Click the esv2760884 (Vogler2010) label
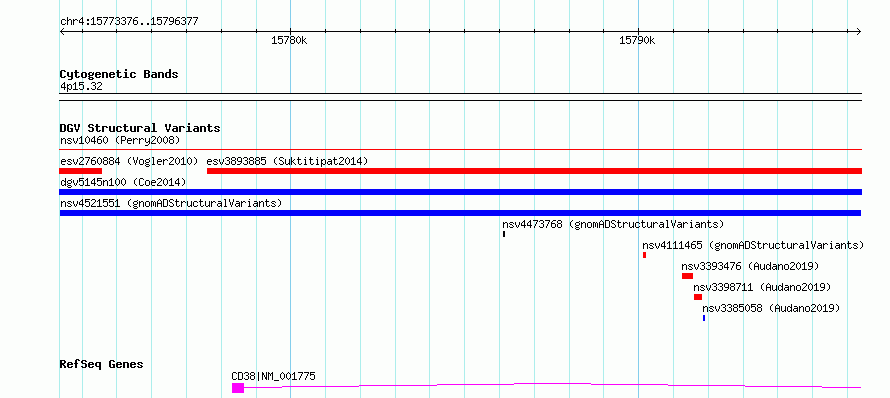 [x=129, y=161]
